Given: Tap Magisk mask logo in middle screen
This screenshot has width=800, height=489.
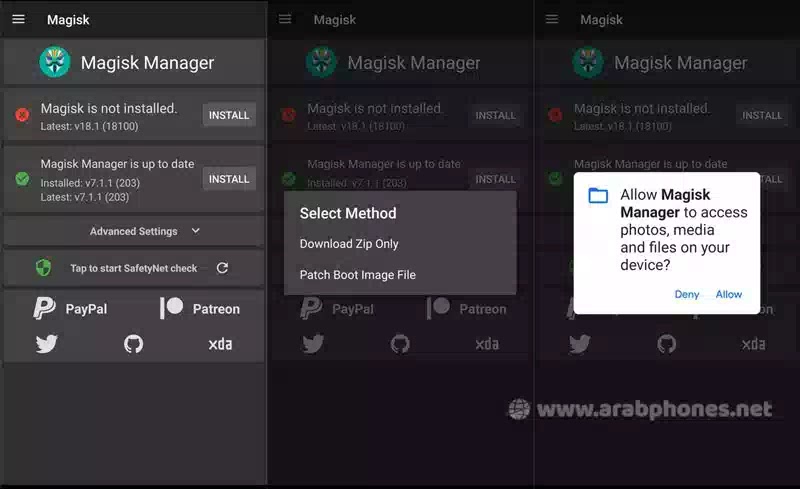Looking at the screenshot, I should pos(321,62).
